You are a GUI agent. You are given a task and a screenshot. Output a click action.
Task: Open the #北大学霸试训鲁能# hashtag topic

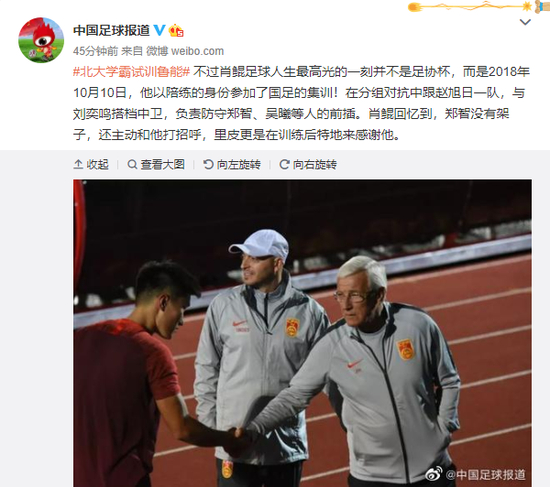tap(132, 72)
